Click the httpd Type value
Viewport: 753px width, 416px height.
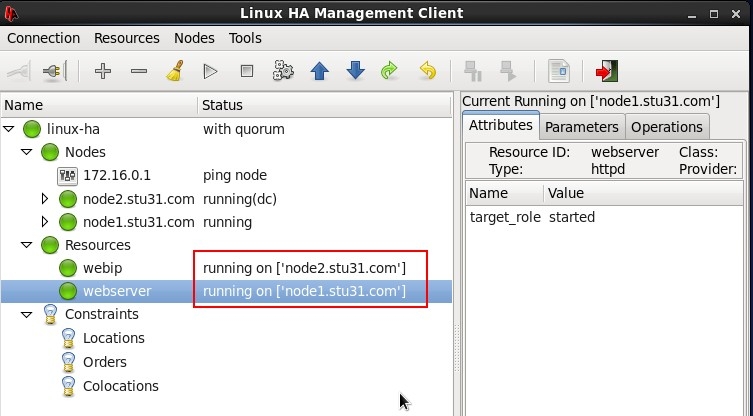pos(607,169)
